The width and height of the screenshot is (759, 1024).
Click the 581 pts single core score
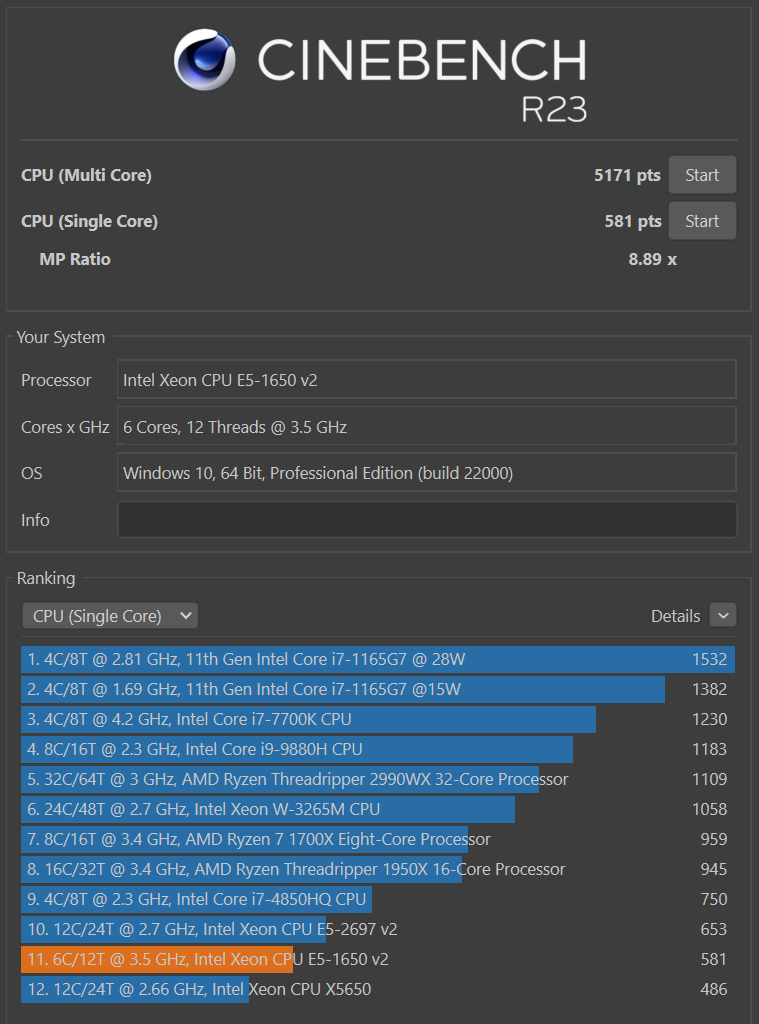click(633, 221)
